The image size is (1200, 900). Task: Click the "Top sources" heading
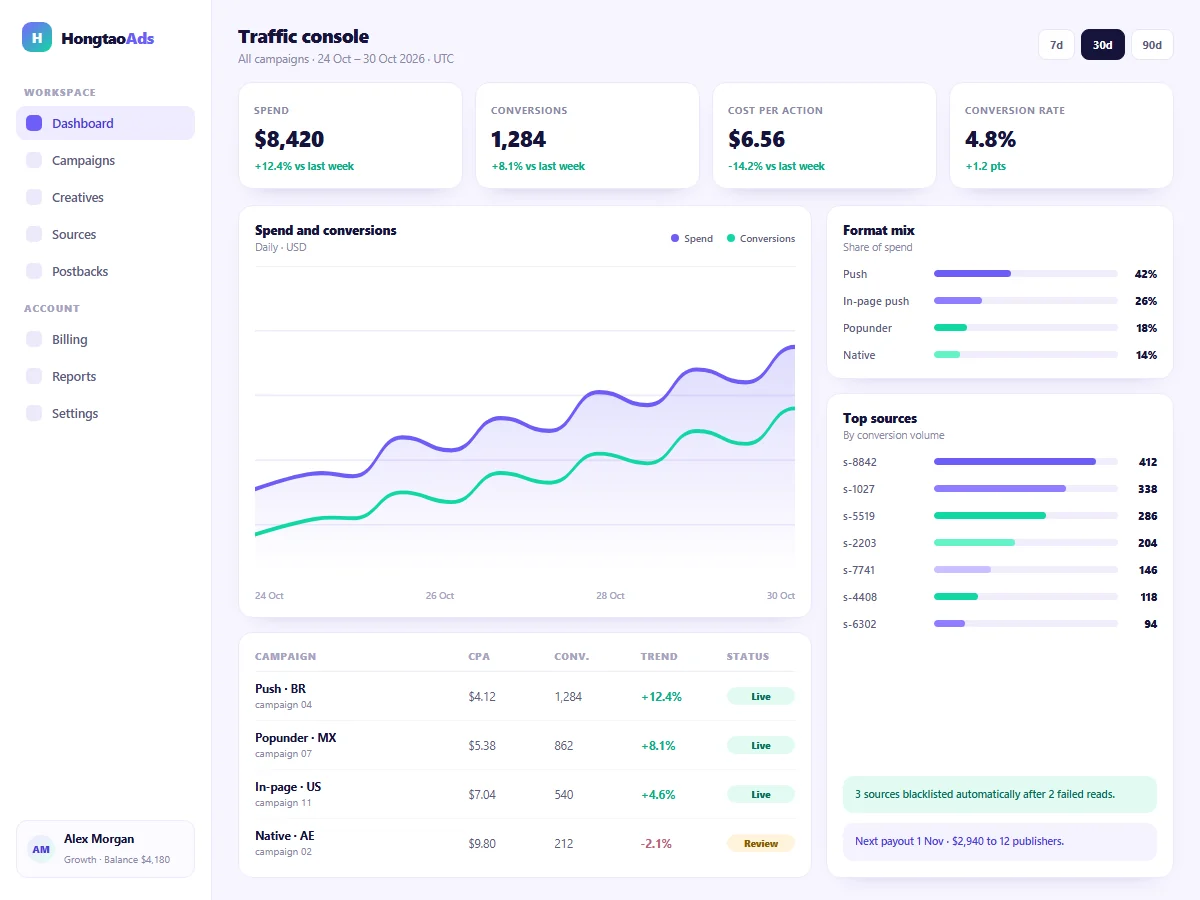click(880, 418)
